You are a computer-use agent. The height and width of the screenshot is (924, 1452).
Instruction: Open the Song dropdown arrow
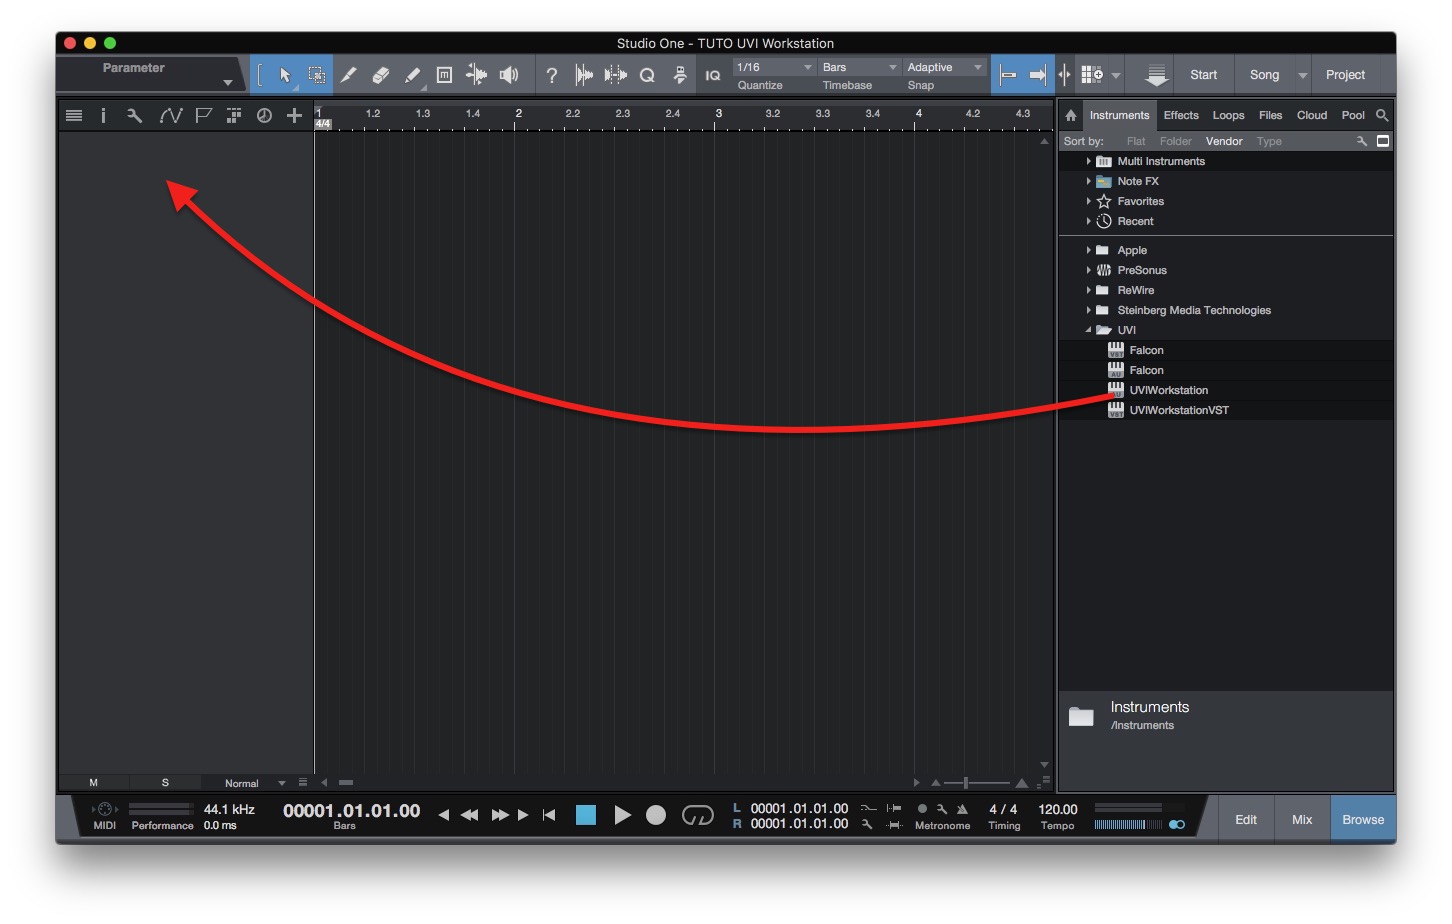tap(1303, 76)
